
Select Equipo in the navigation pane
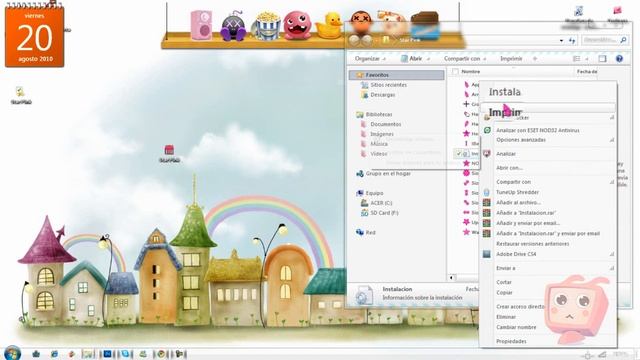point(374,193)
